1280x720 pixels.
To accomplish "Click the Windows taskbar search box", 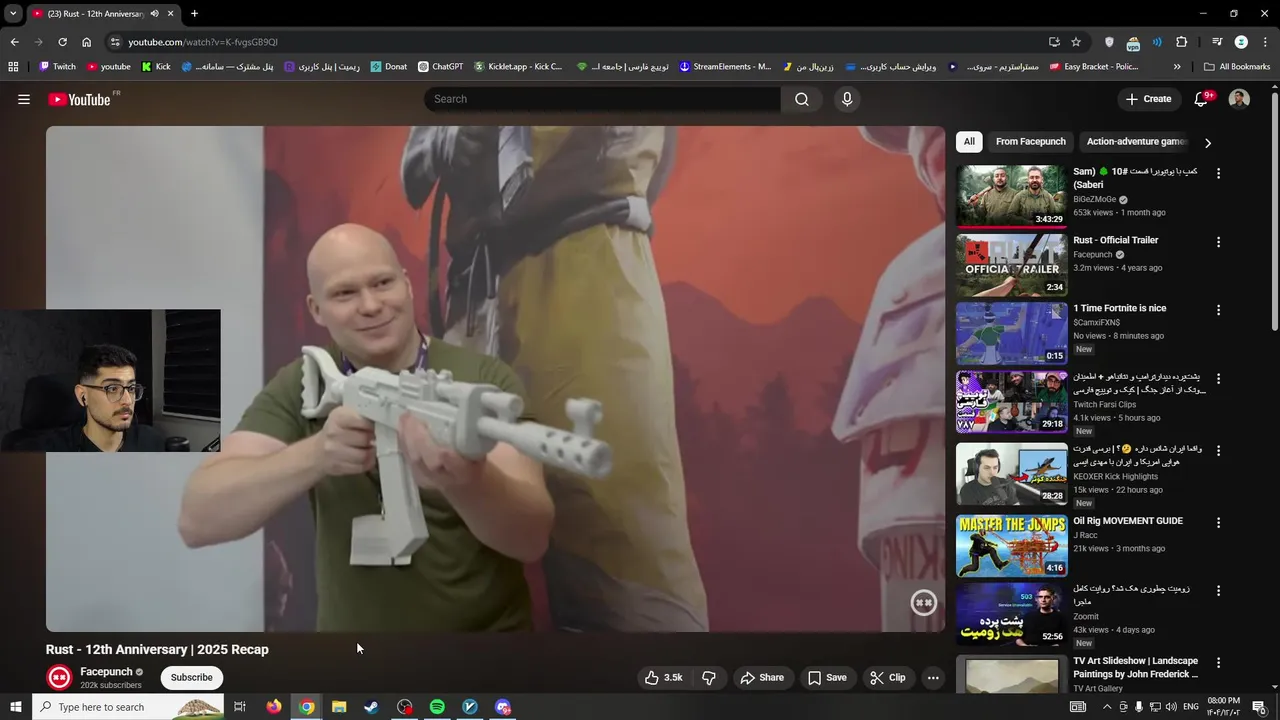I will pos(128,707).
